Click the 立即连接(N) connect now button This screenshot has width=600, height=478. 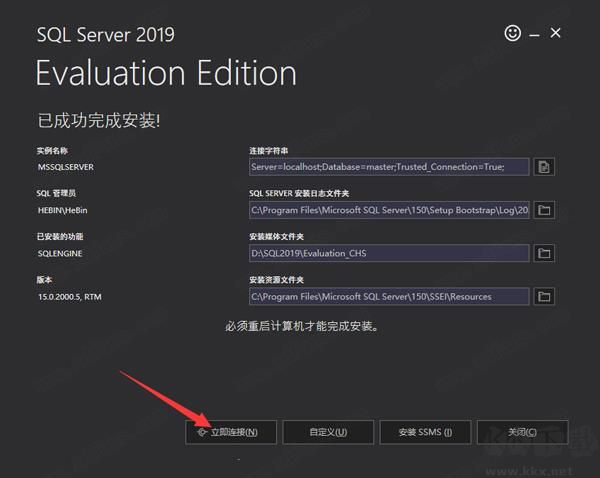pyautogui.click(x=231, y=432)
